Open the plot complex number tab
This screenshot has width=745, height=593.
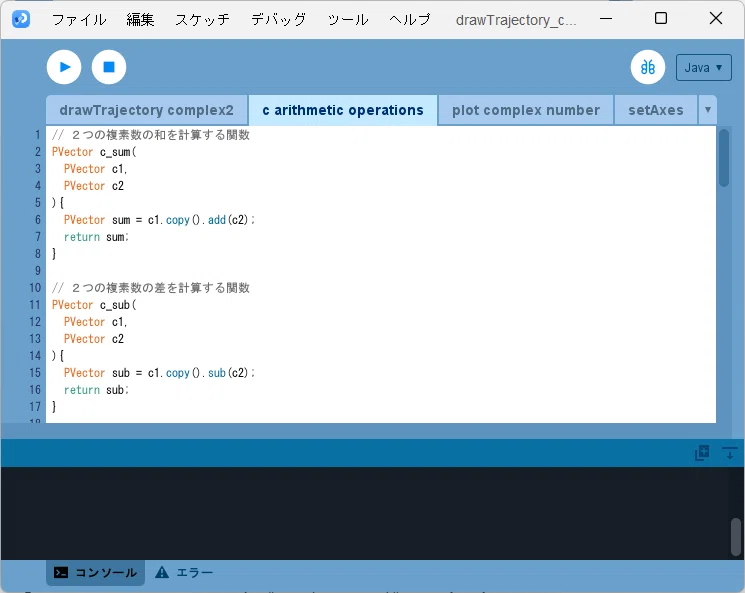click(525, 110)
